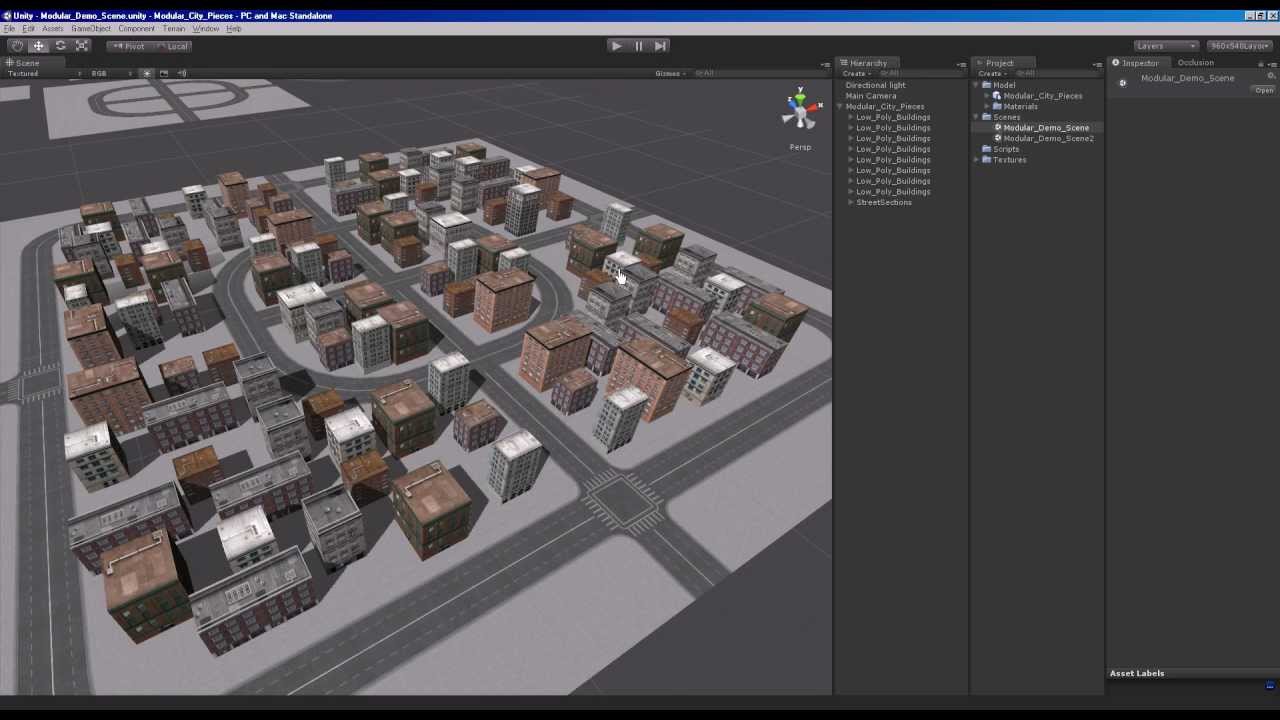Select Modular_Demo_Scene2 in the Project panel

1048,138
